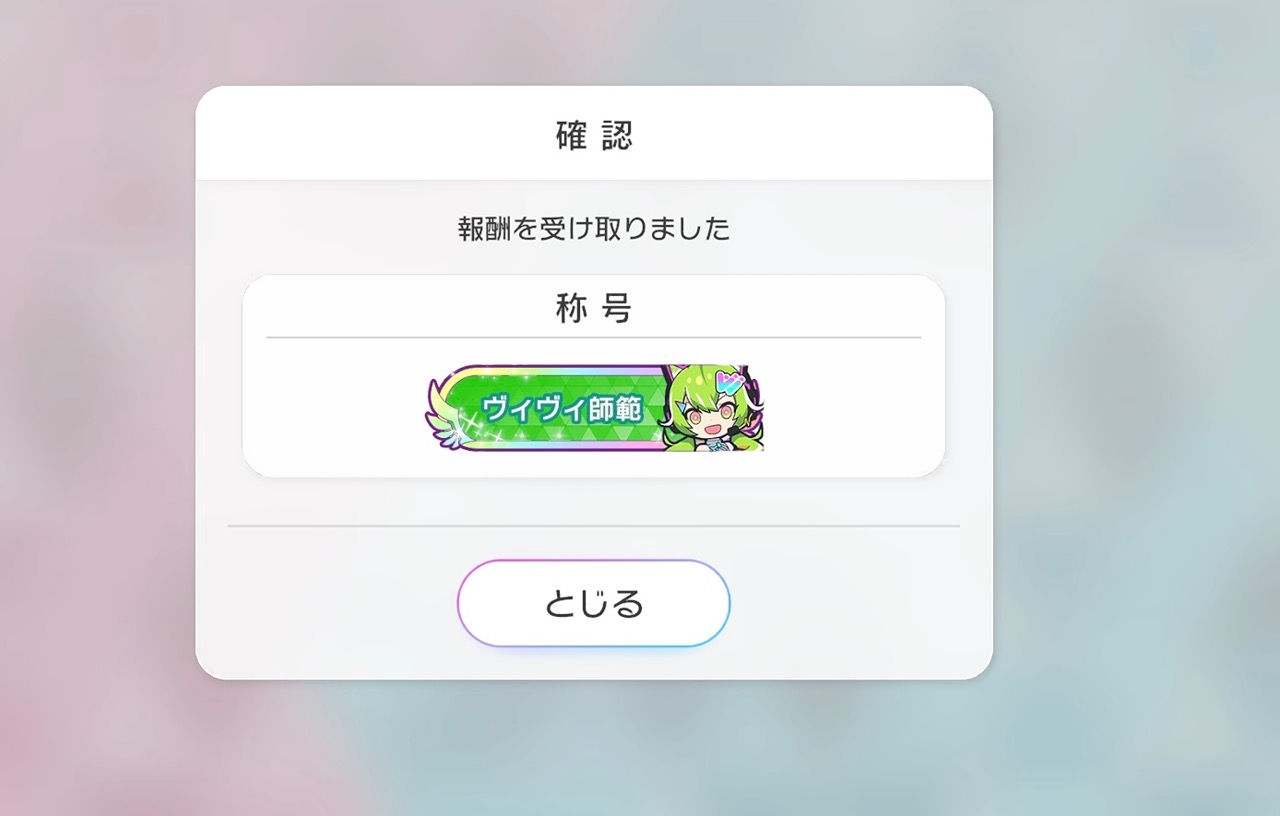Click the line under 称号 heading

click(x=594, y=338)
